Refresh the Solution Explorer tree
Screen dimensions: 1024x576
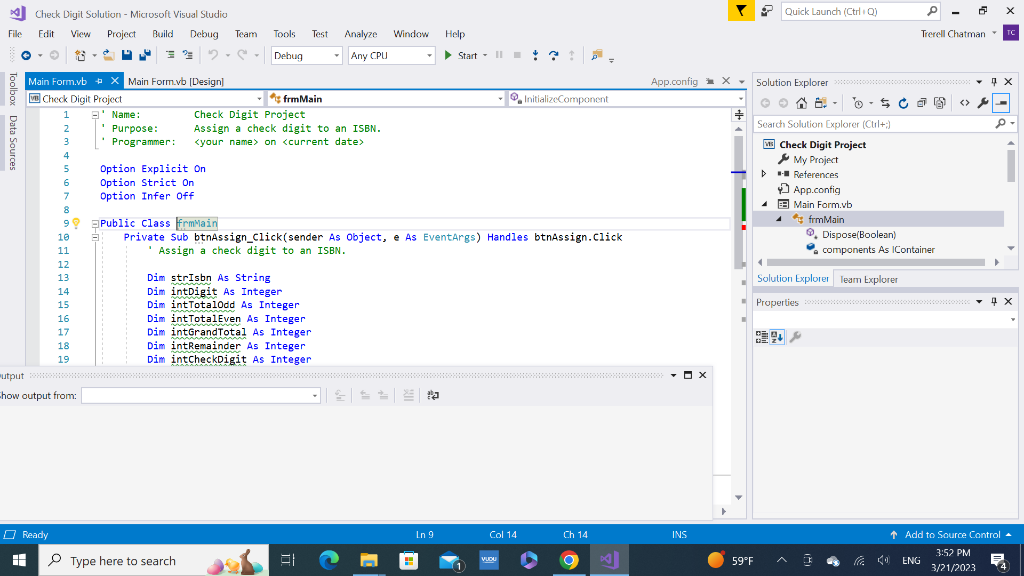point(904,103)
